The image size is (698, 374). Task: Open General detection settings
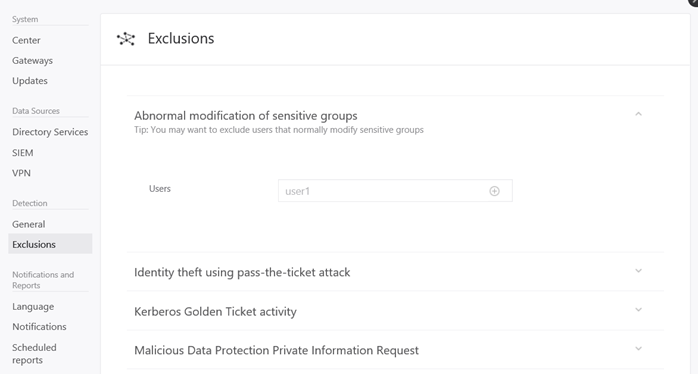click(28, 224)
